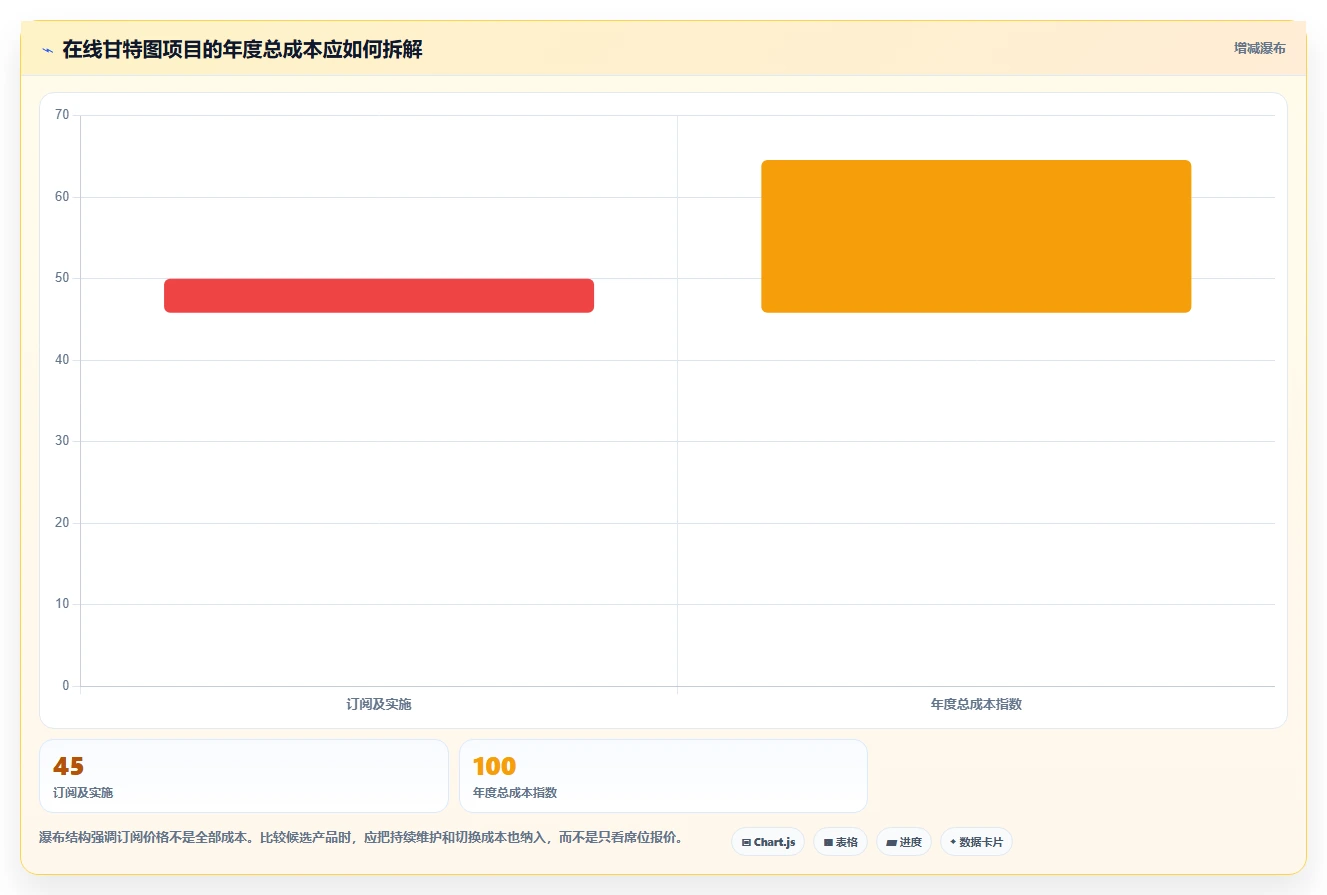Click the x-axis label 年度总成本指数
The width and height of the screenshot is (1327, 895).
click(x=976, y=704)
